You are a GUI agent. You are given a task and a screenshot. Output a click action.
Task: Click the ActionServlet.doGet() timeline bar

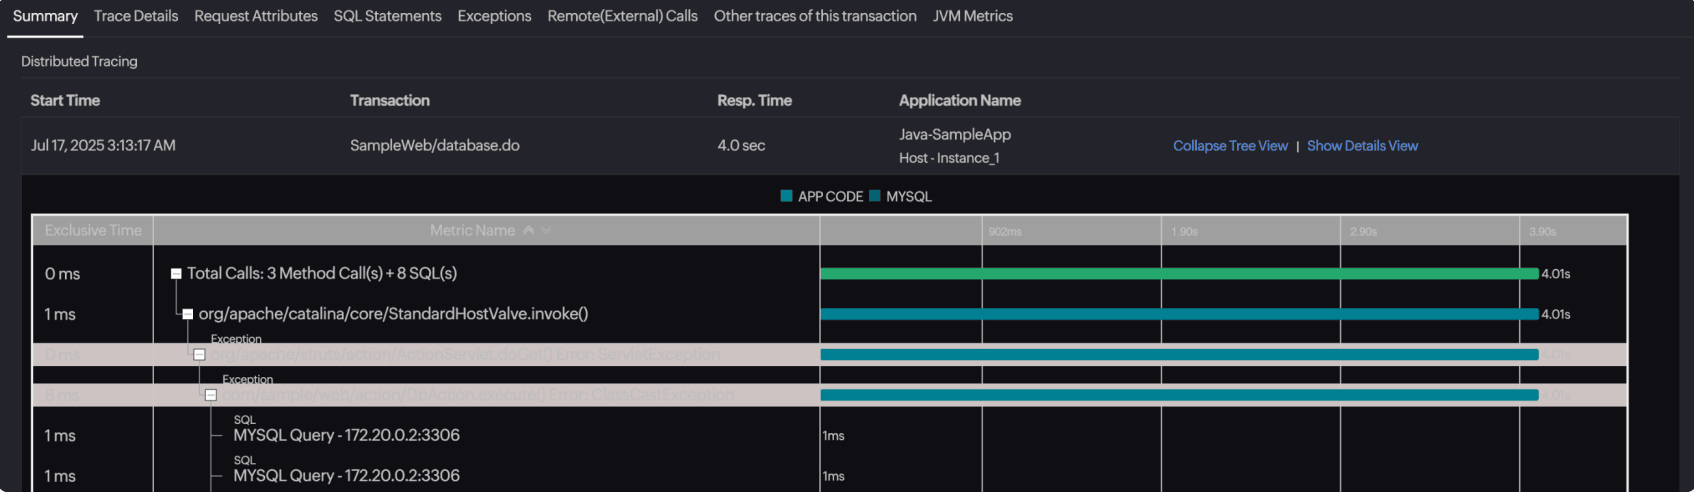click(x=1179, y=355)
